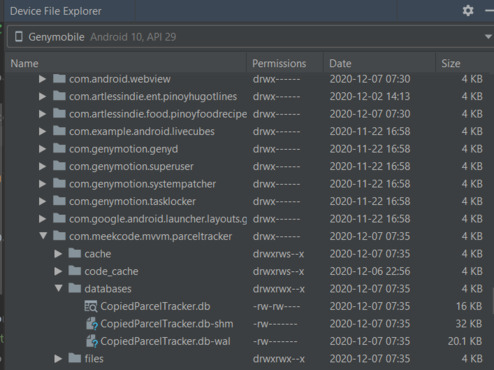Click the com.genymotion.superuser folder icon
Image resolution: width=494 pixels, height=370 pixels.
[x=59, y=166]
